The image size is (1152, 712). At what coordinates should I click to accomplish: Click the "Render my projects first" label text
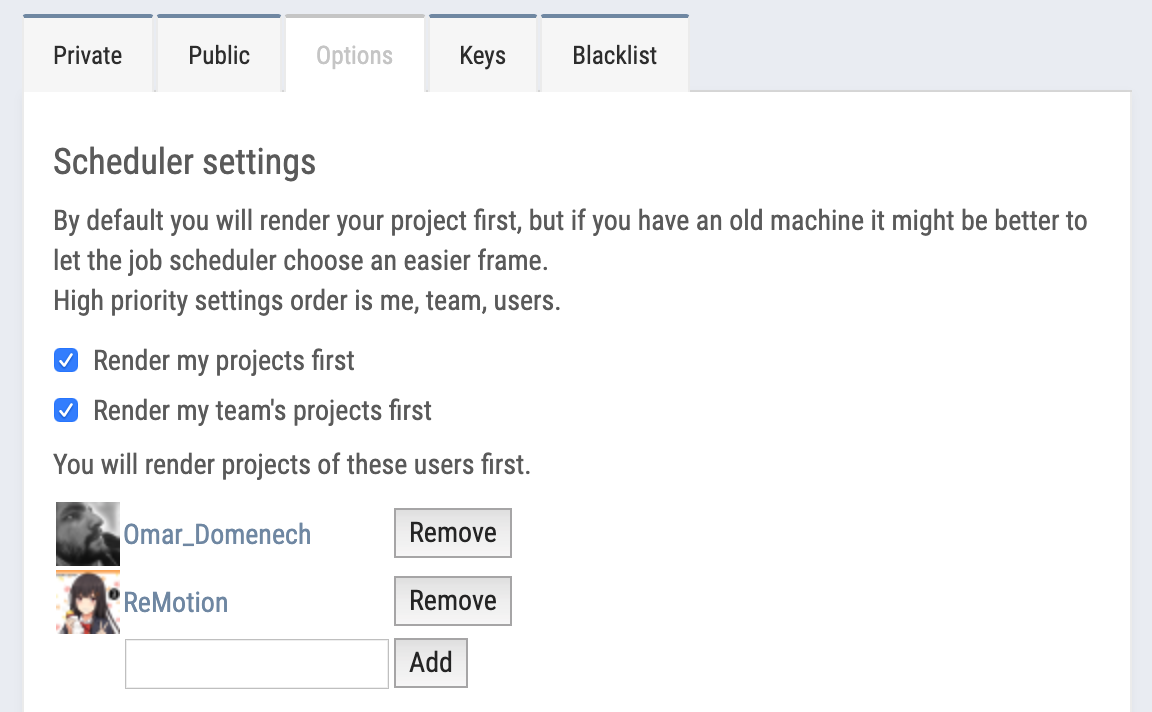(224, 360)
